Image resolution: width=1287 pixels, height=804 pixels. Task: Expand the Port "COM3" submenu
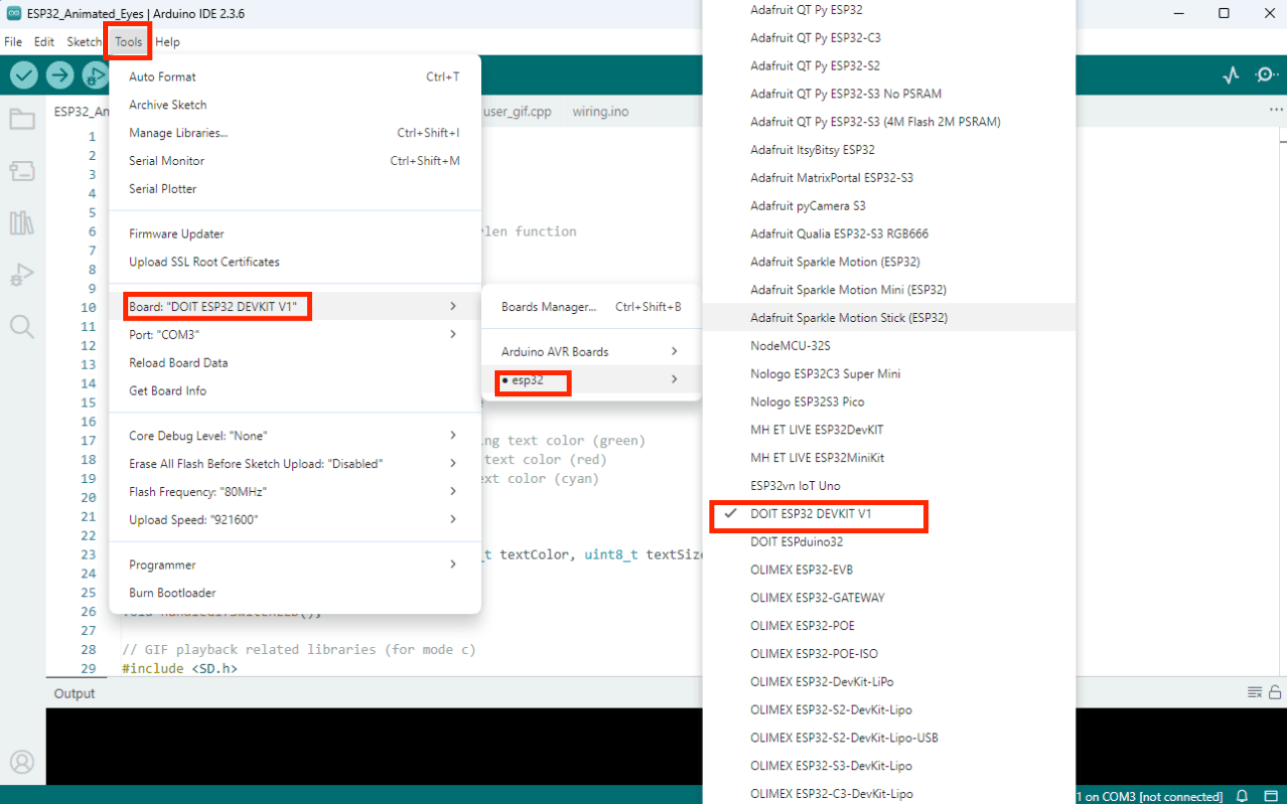click(295, 335)
